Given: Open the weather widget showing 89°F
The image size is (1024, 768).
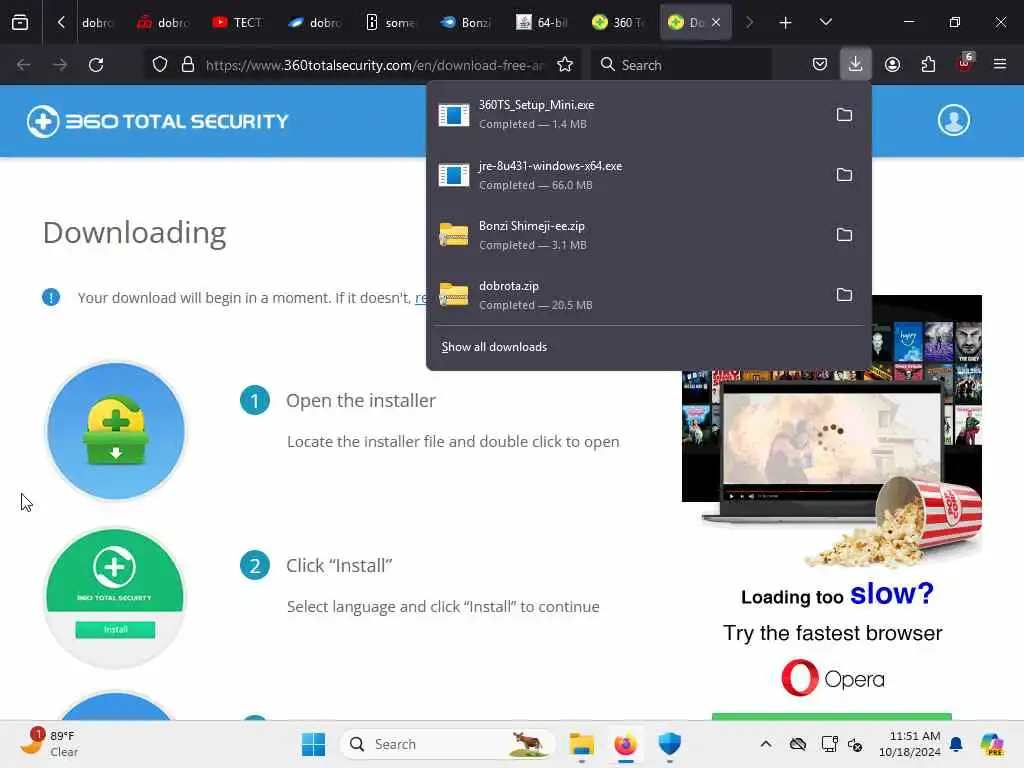Looking at the screenshot, I should (x=50, y=743).
